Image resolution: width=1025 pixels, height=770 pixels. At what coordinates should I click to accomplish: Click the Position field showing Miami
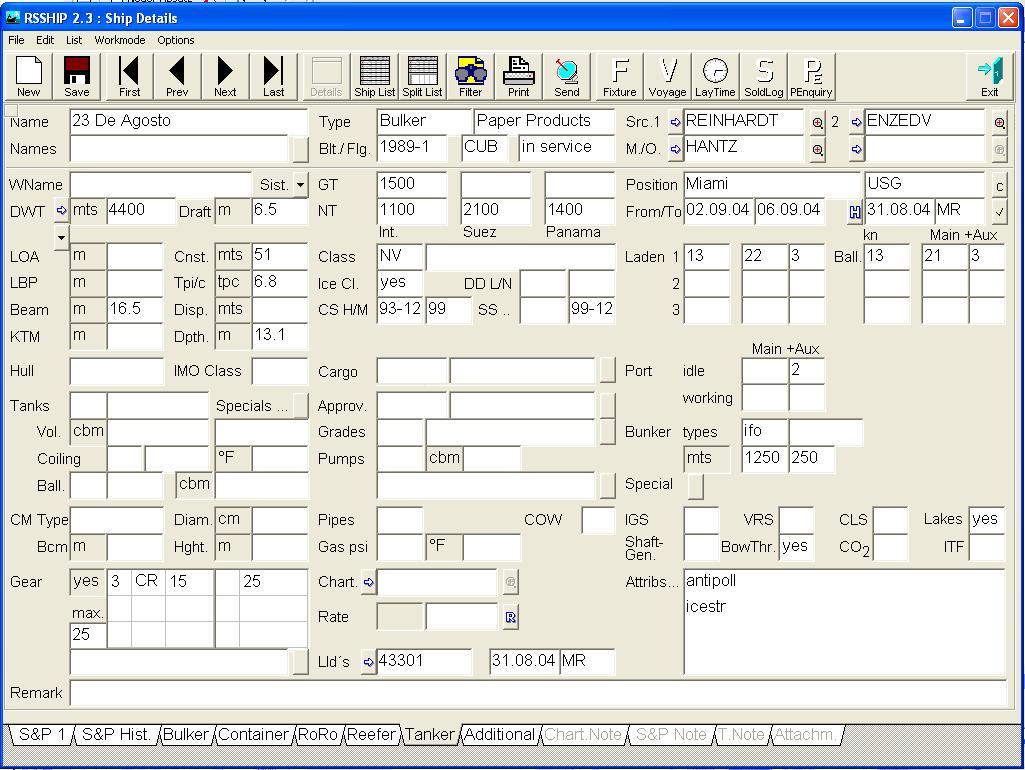[772, 184]
